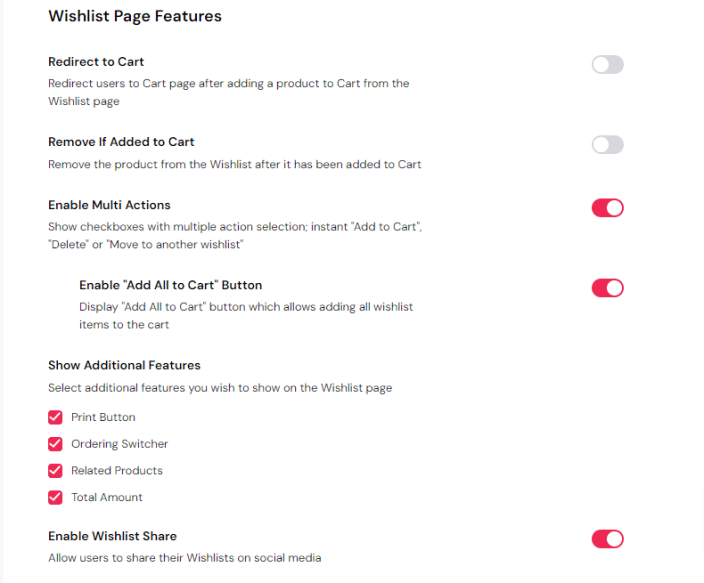Click the "Enable Wishlist Share" setting title
The width and height of the screenshot is (704, 583).
112,536
